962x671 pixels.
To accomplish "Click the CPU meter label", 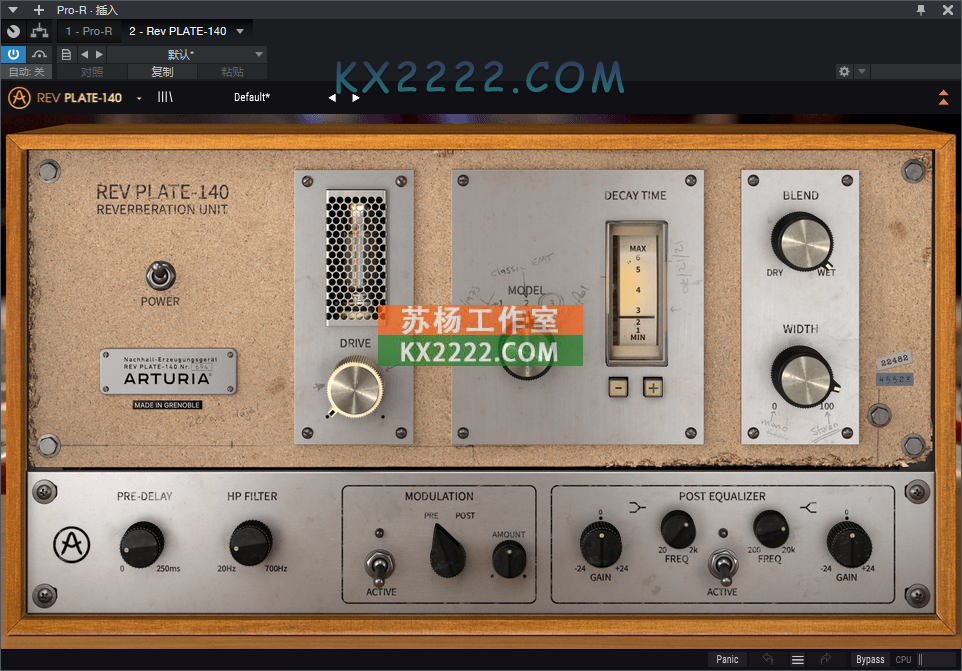I will [903, 659].
